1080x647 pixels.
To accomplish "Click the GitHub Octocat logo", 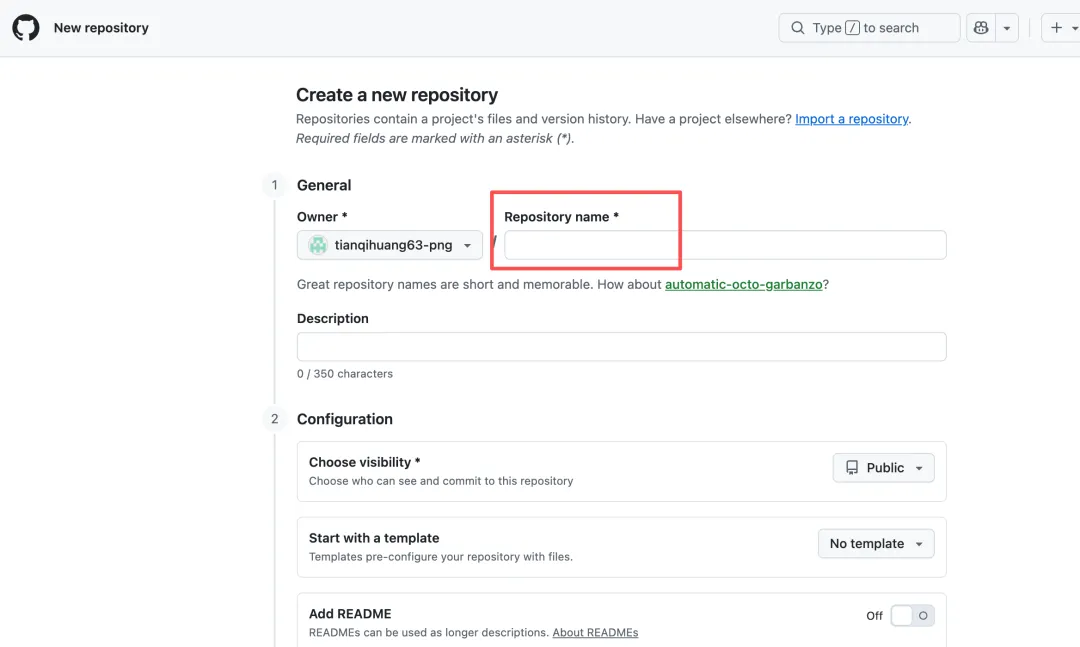I will (26, 28).
